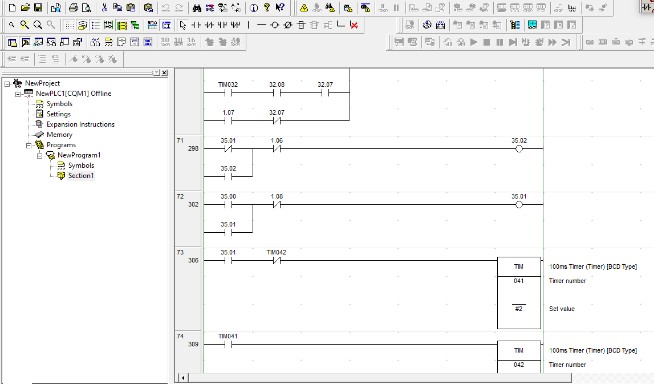Image resolution: width=654 pixels, height=384 pixels.
Task: Paste from clipboard icon
Action: (131, 8)
